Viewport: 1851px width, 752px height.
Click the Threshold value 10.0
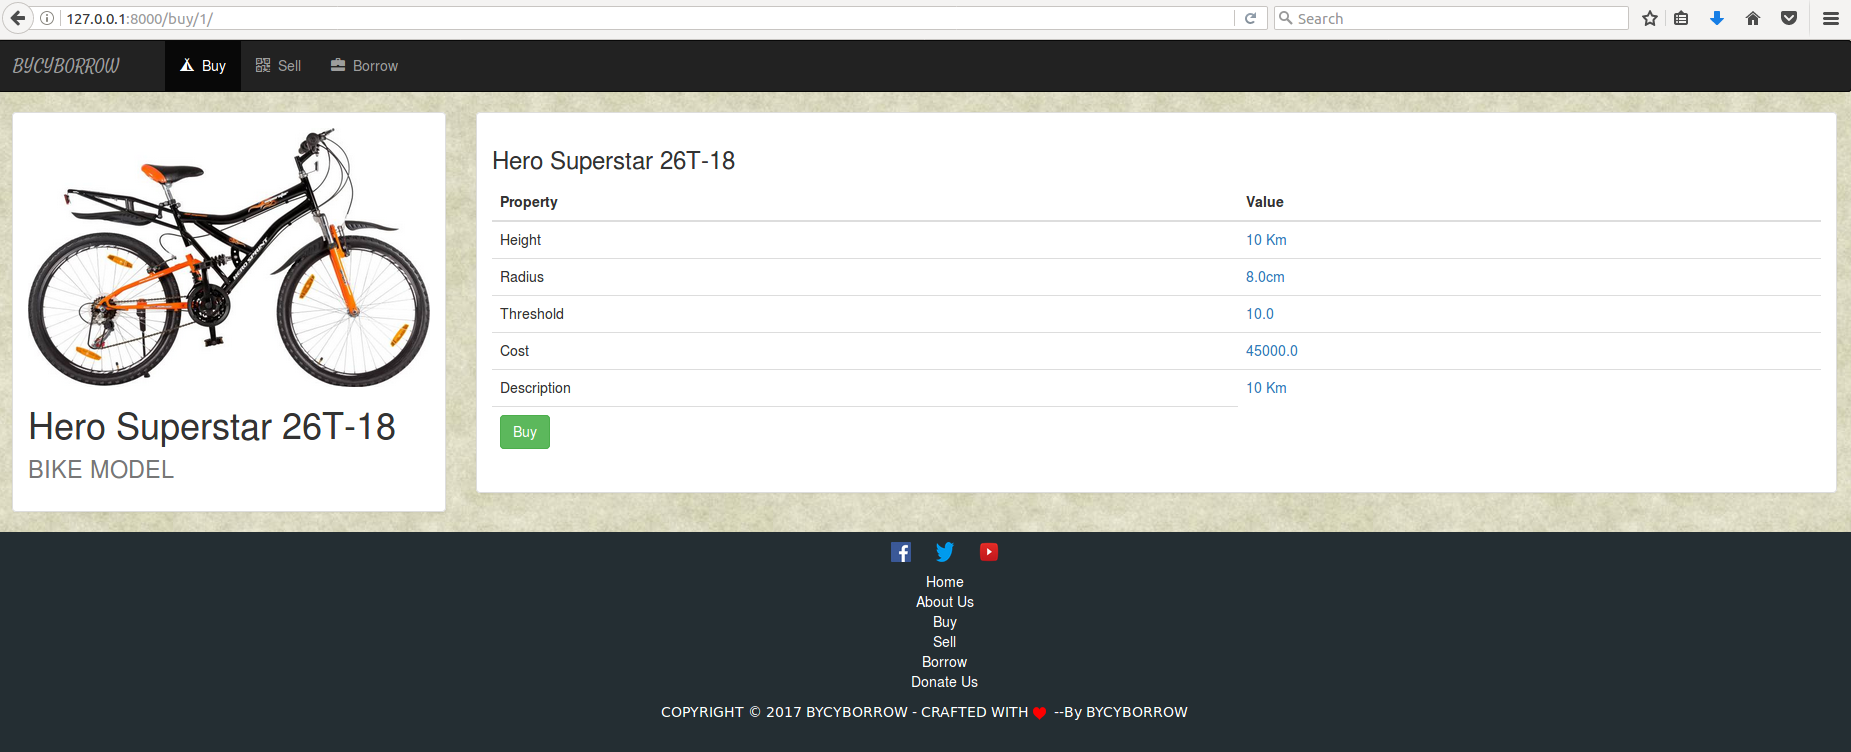(1260, 314)
